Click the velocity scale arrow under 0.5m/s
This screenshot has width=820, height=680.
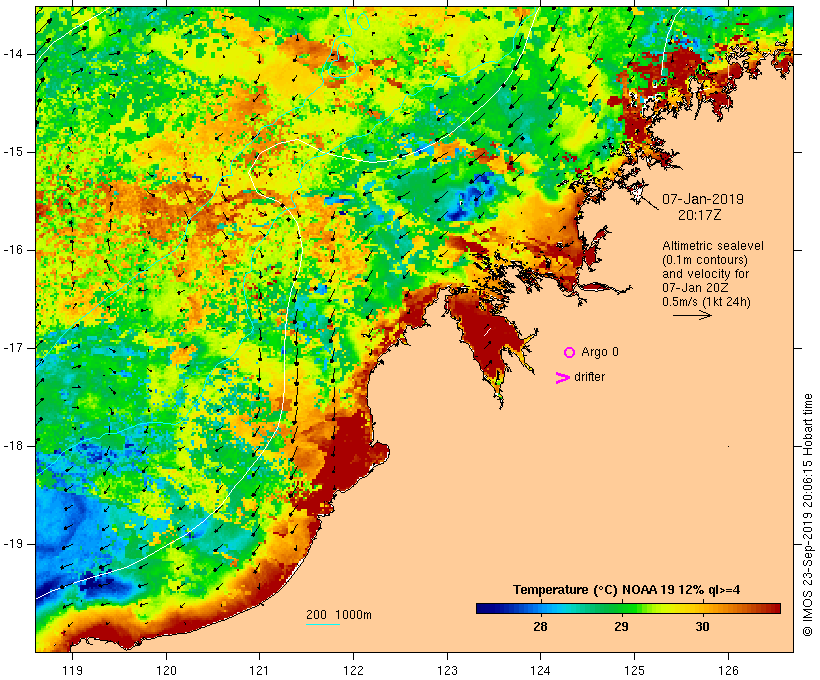(x=692, y=315)
